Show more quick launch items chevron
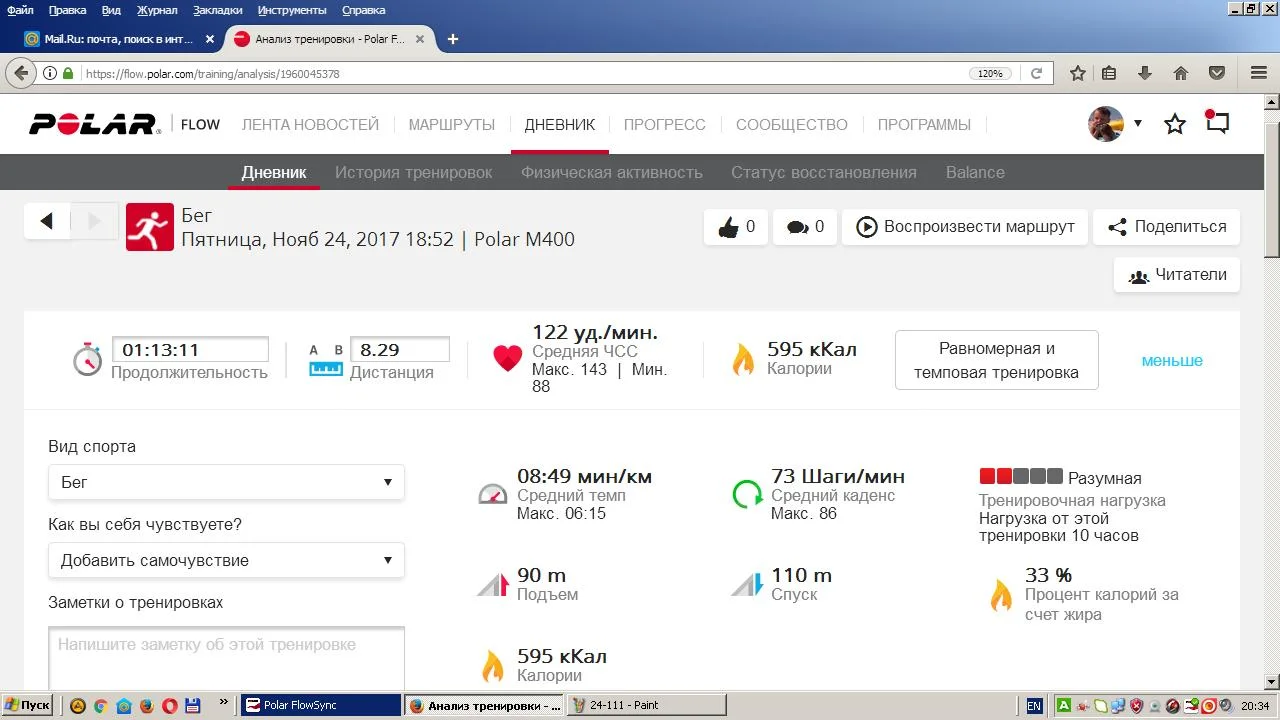 (x=224, y=703)
